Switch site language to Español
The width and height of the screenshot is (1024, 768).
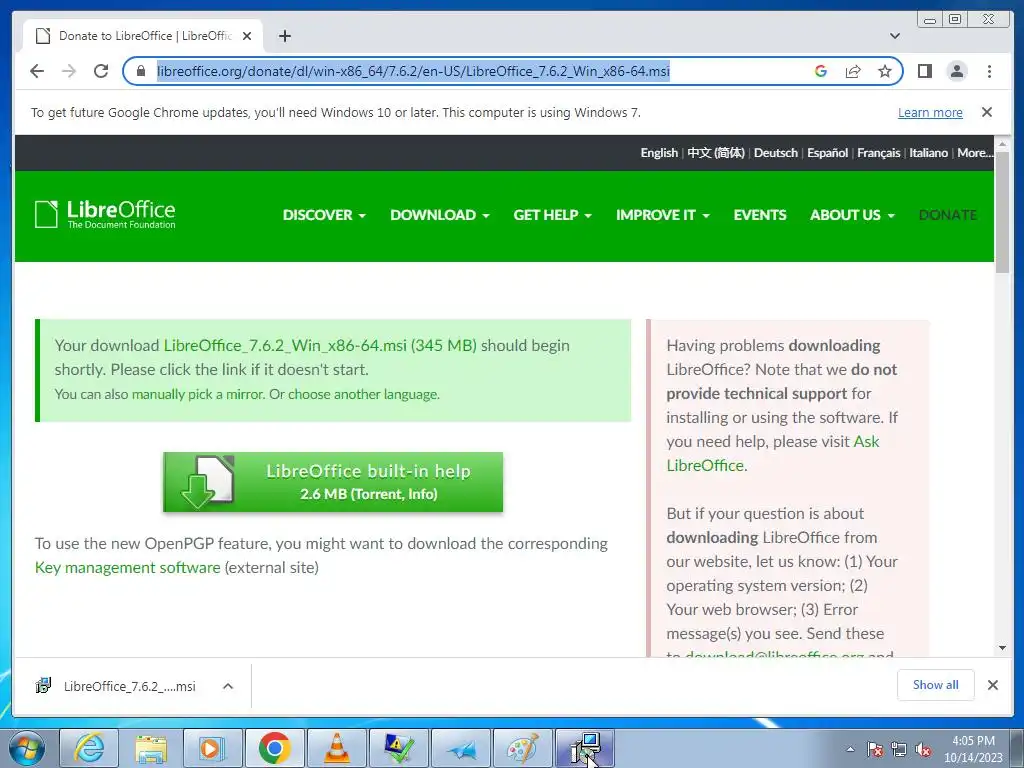pos(827,153)
